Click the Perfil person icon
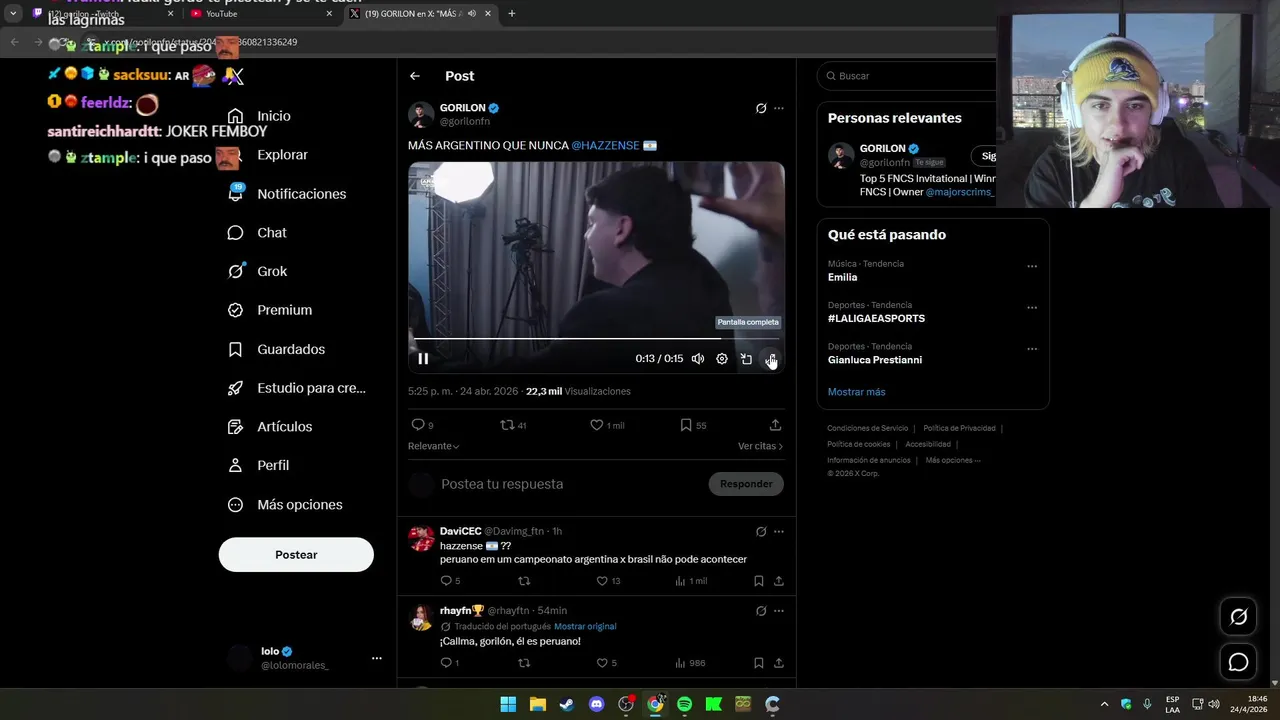The width and height of the screenshot is (1280, 720). click(235, 465)
